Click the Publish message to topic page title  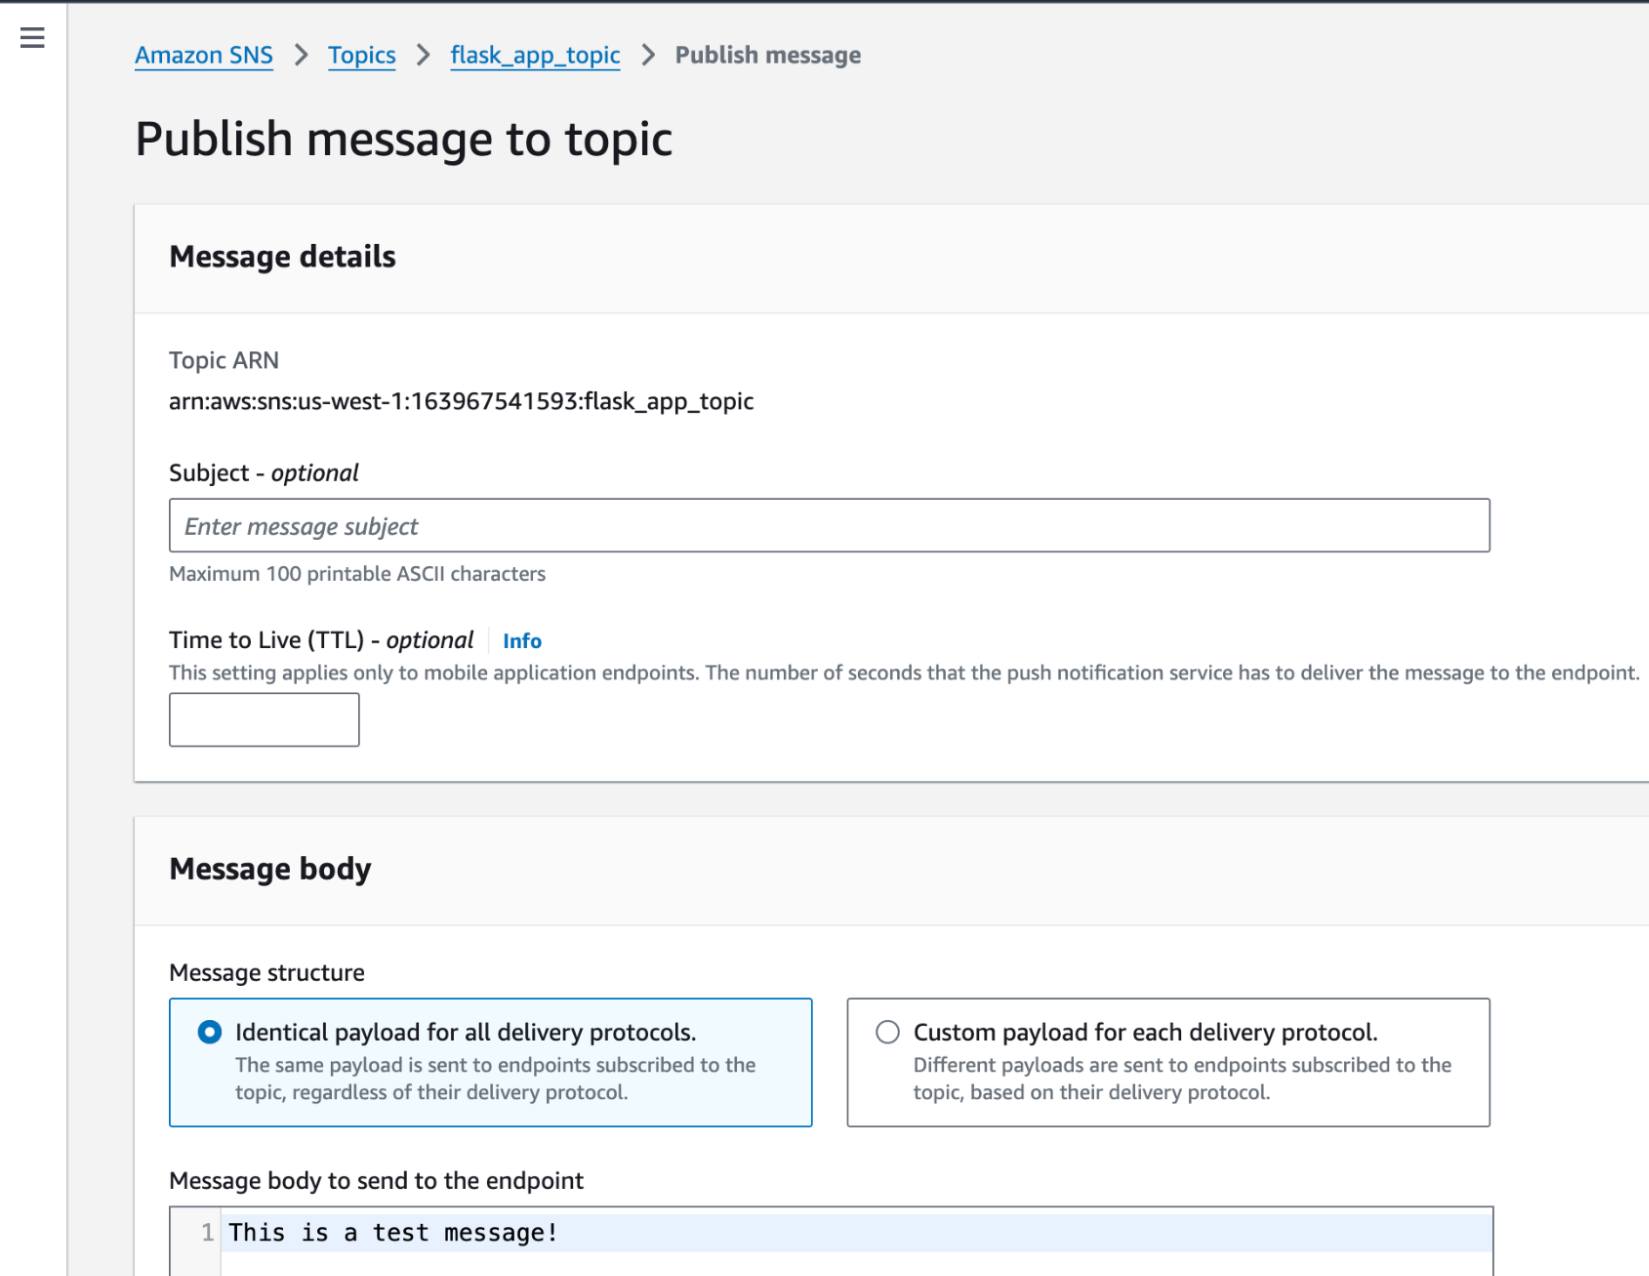403,139
